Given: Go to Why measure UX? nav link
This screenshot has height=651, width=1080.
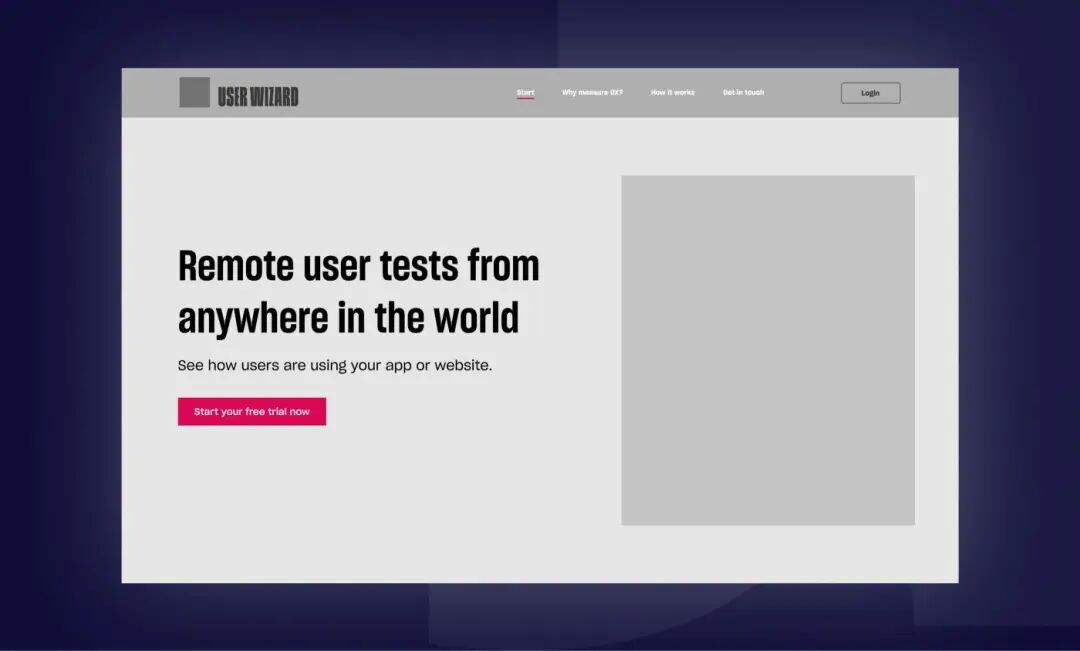Looking at the screenshot, I should (592, 92).
